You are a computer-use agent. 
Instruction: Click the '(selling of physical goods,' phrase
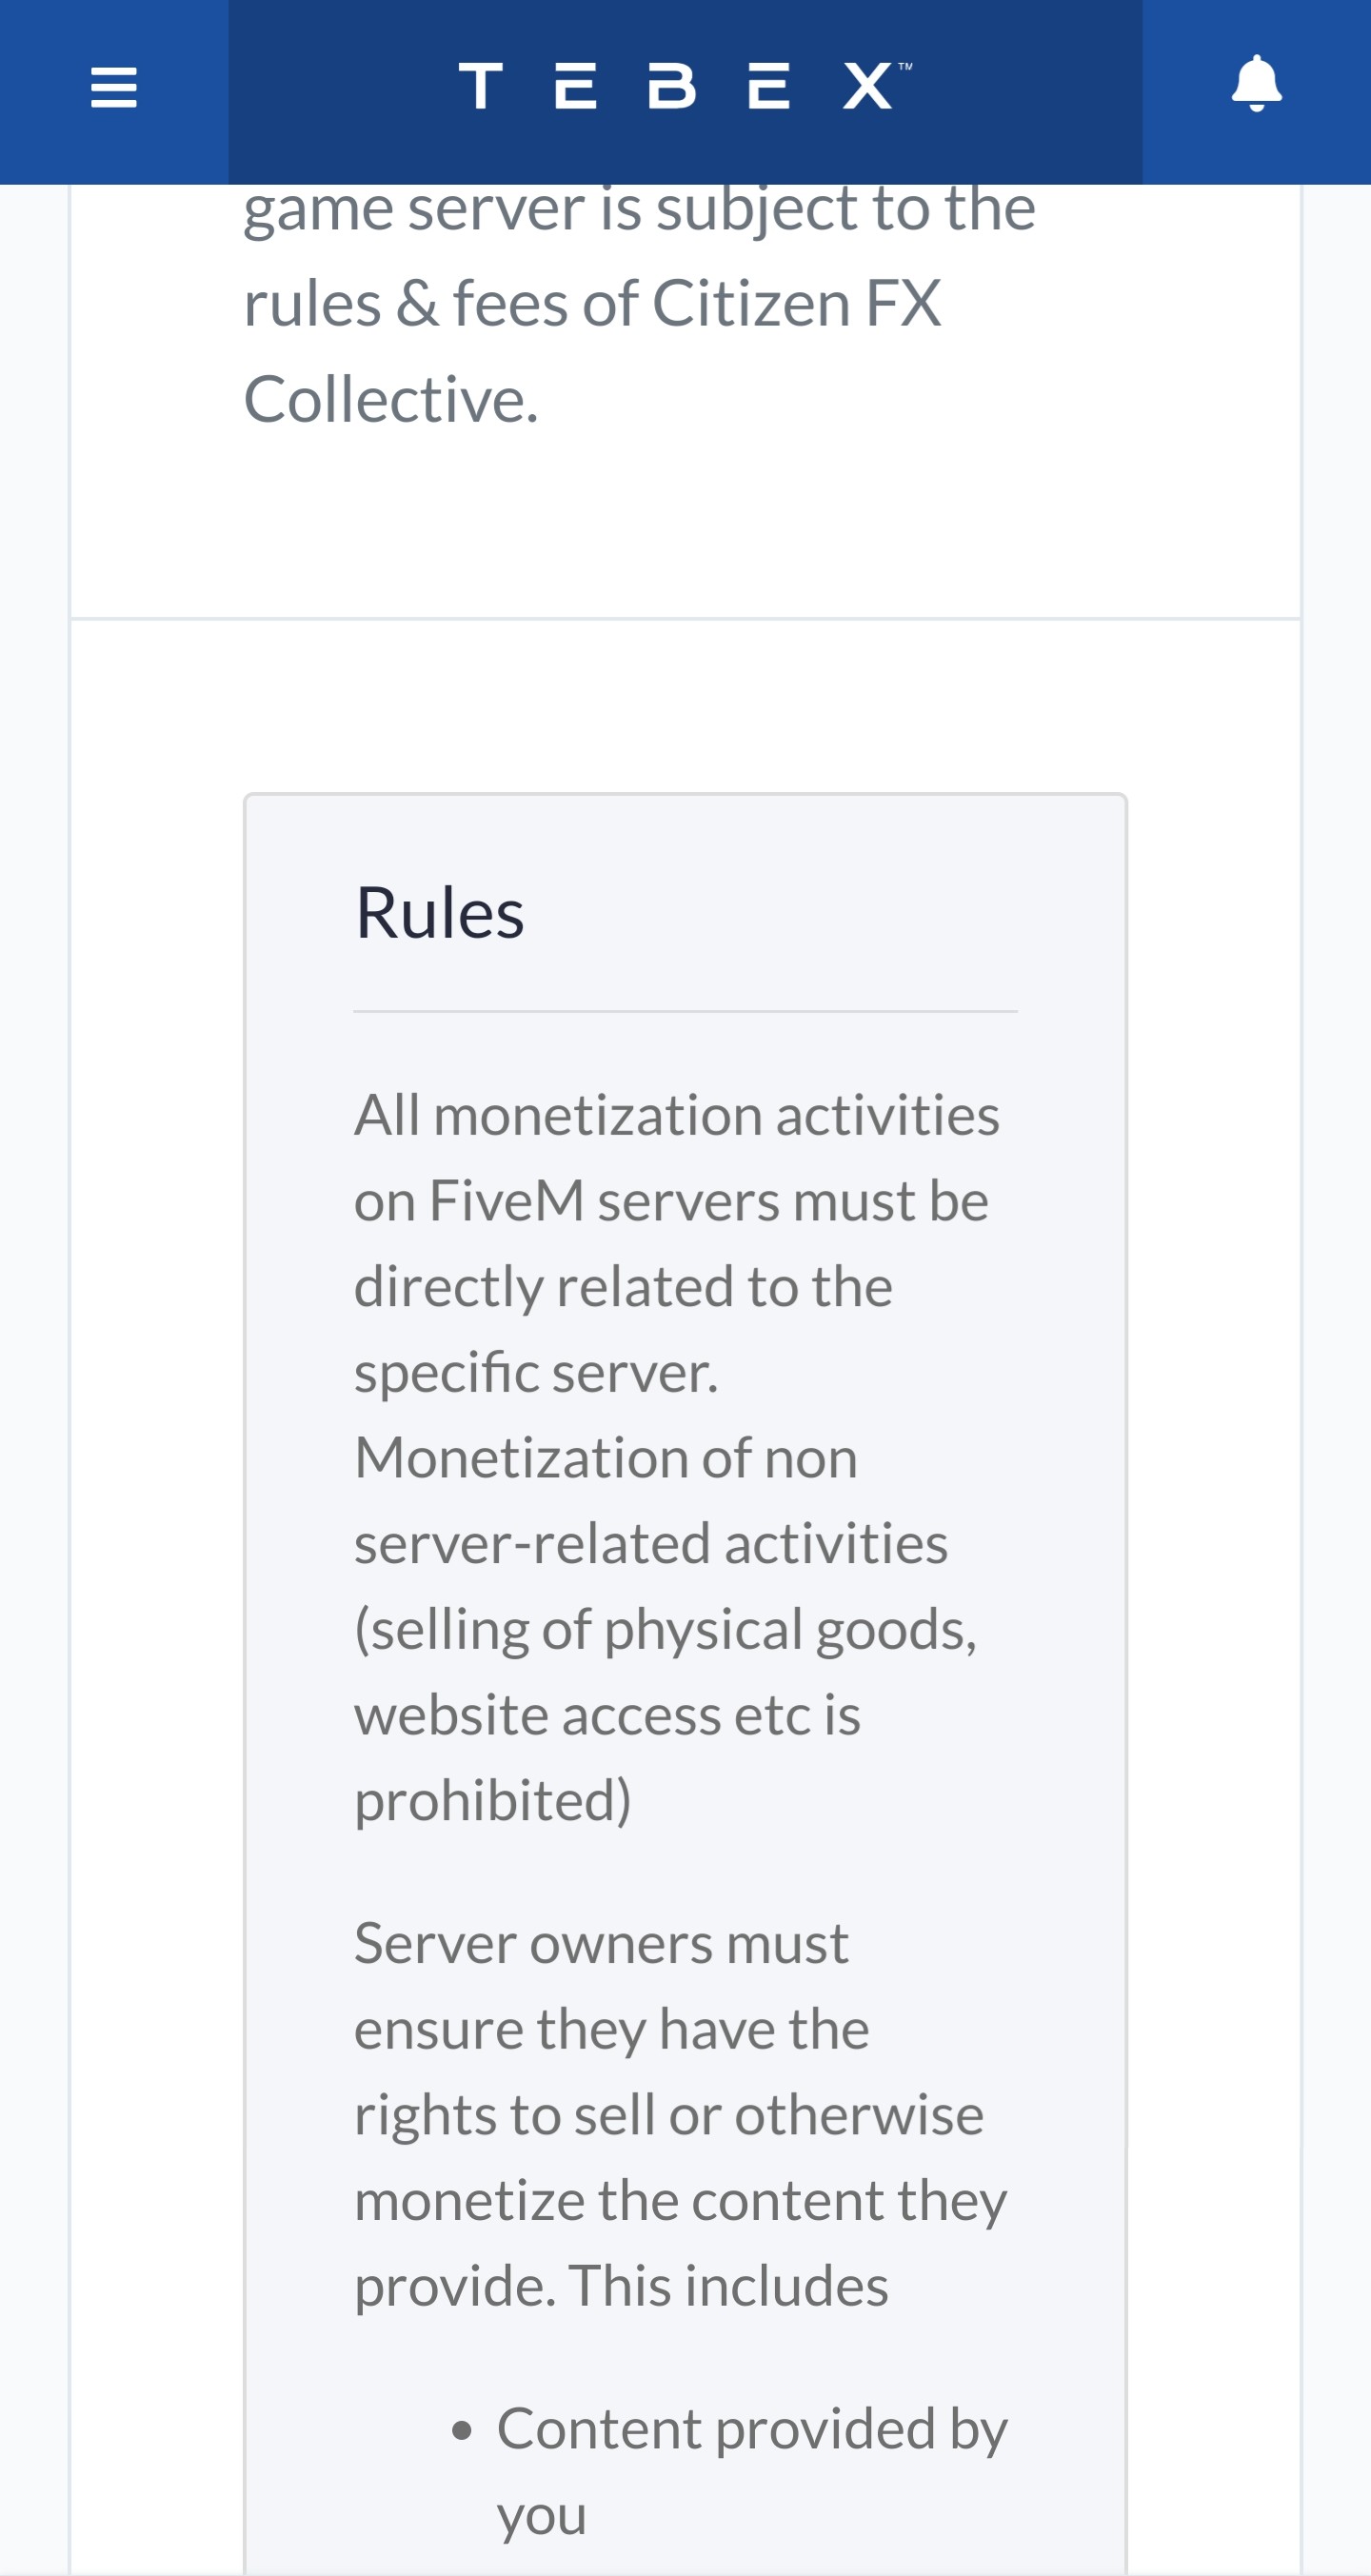665,1630
